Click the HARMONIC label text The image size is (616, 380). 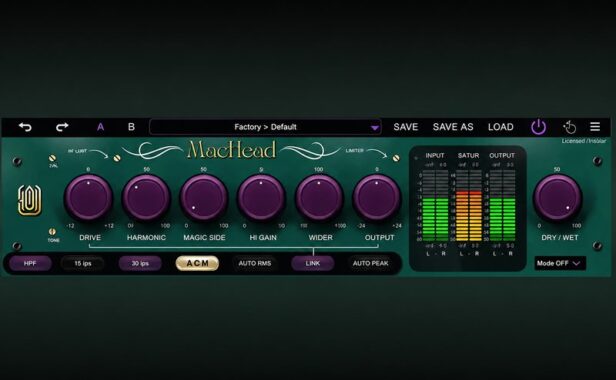tap(146, 237)
